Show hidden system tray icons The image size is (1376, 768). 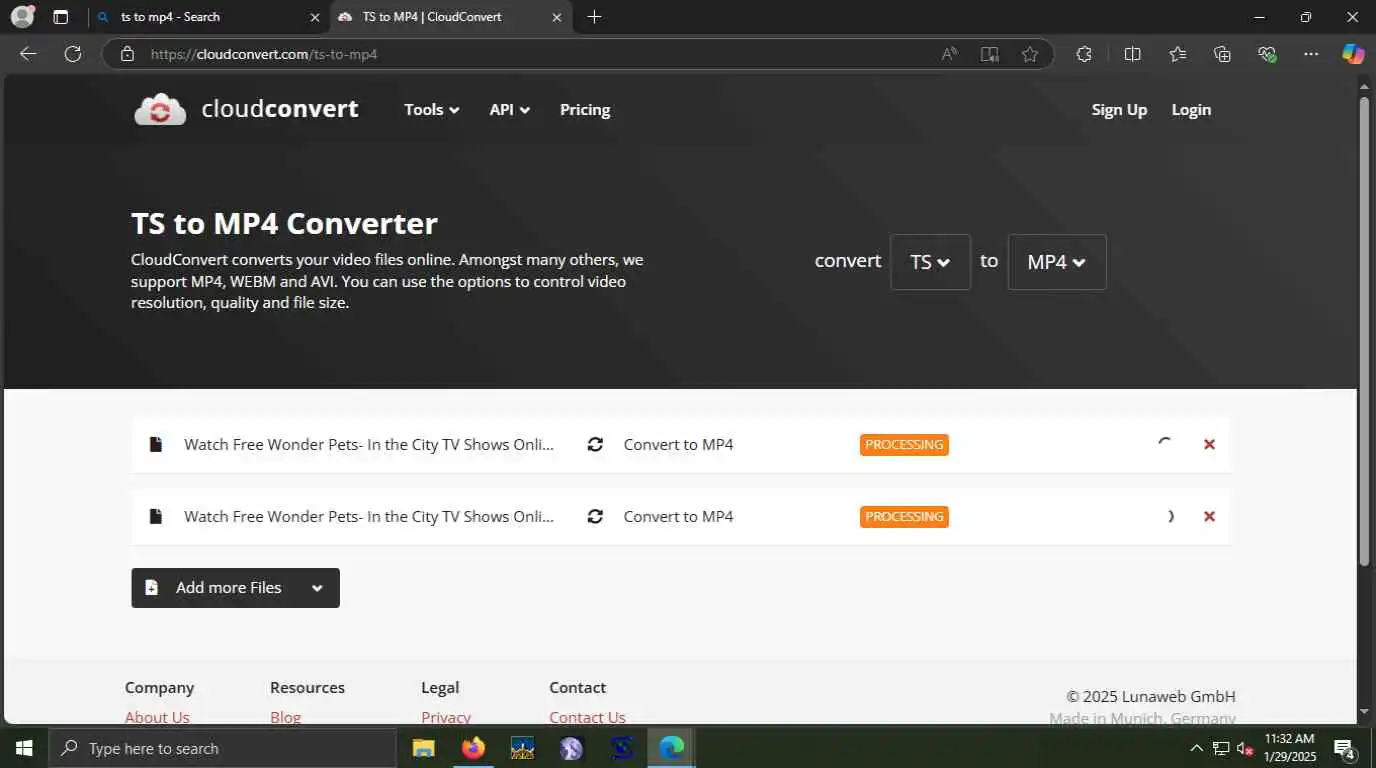[1196, 748]
